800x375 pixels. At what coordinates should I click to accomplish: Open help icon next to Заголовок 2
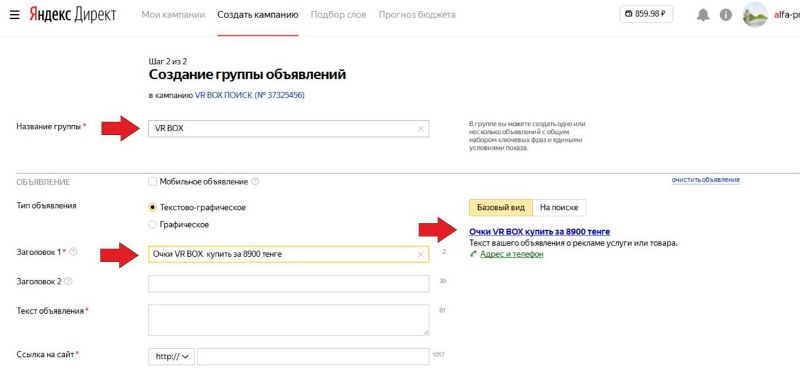69,281
